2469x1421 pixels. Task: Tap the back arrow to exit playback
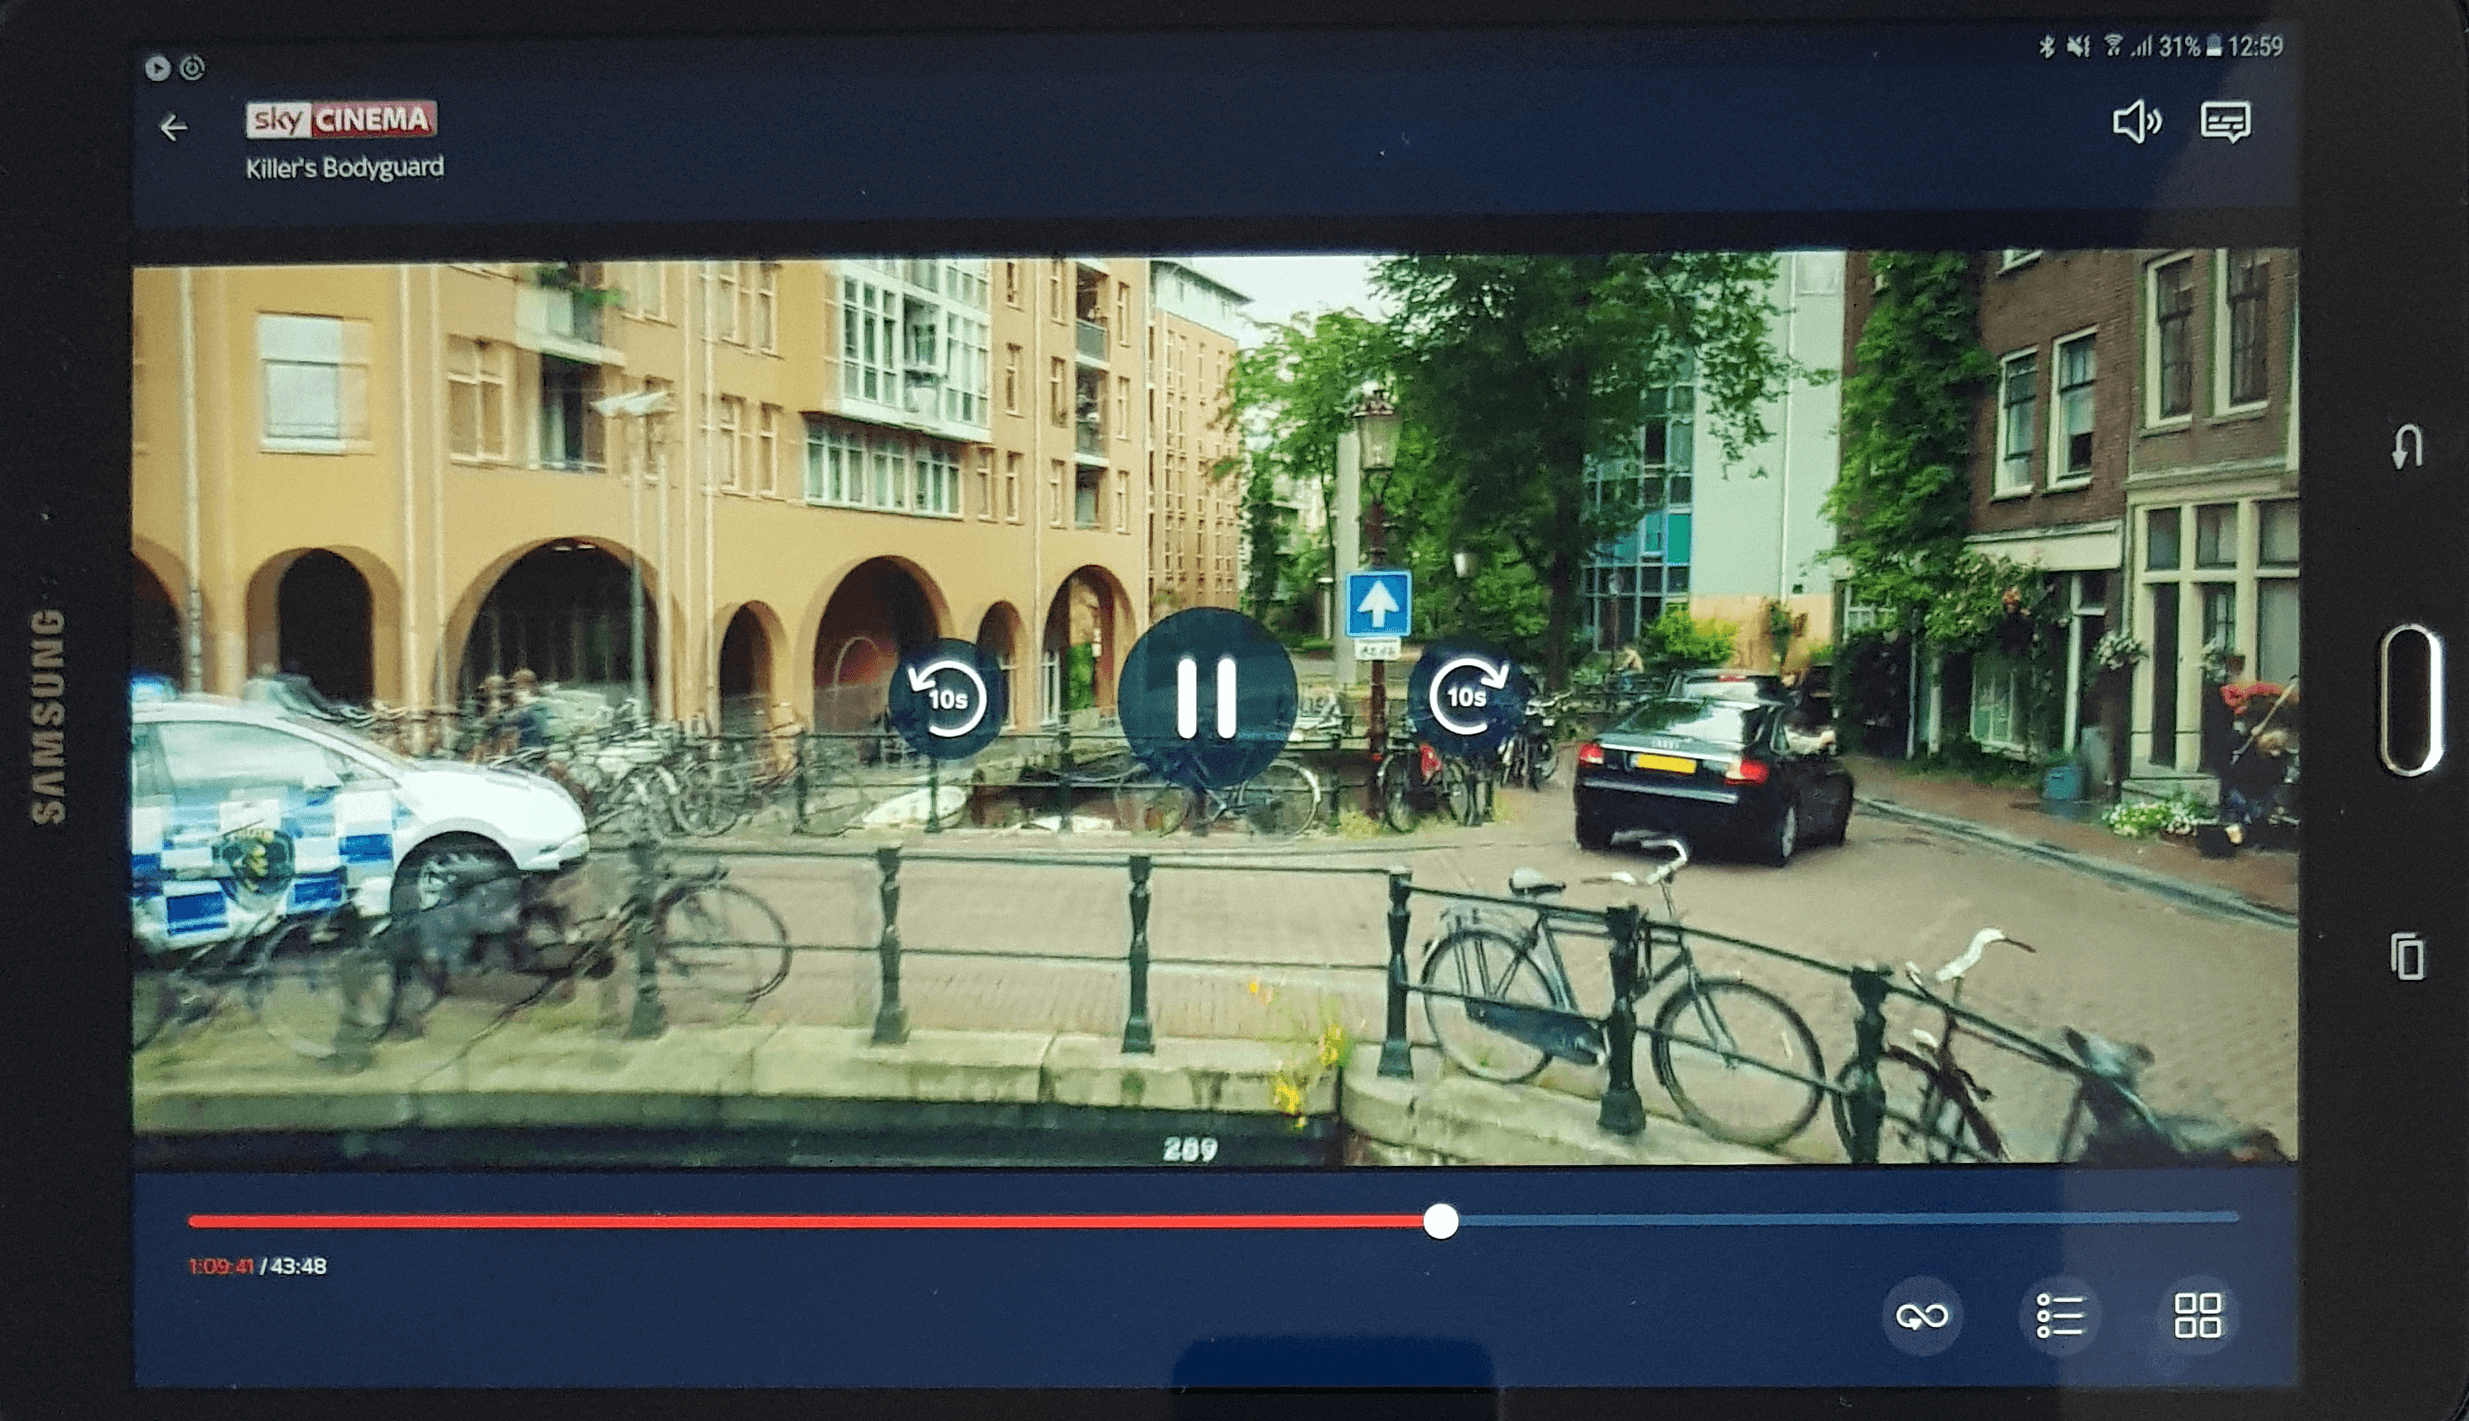(174, 128)
